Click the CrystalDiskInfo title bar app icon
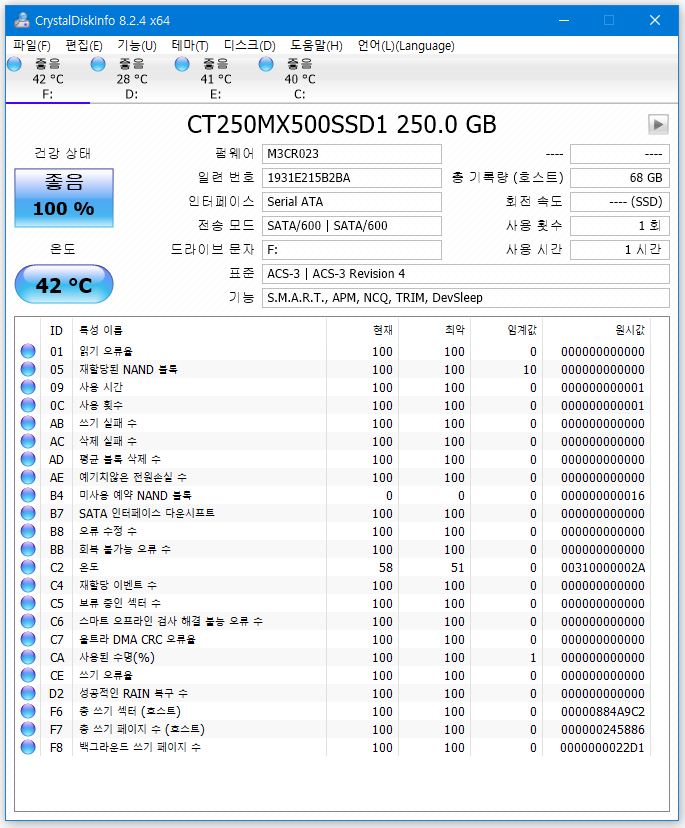The image size is (685, 828). coord(22,21)
